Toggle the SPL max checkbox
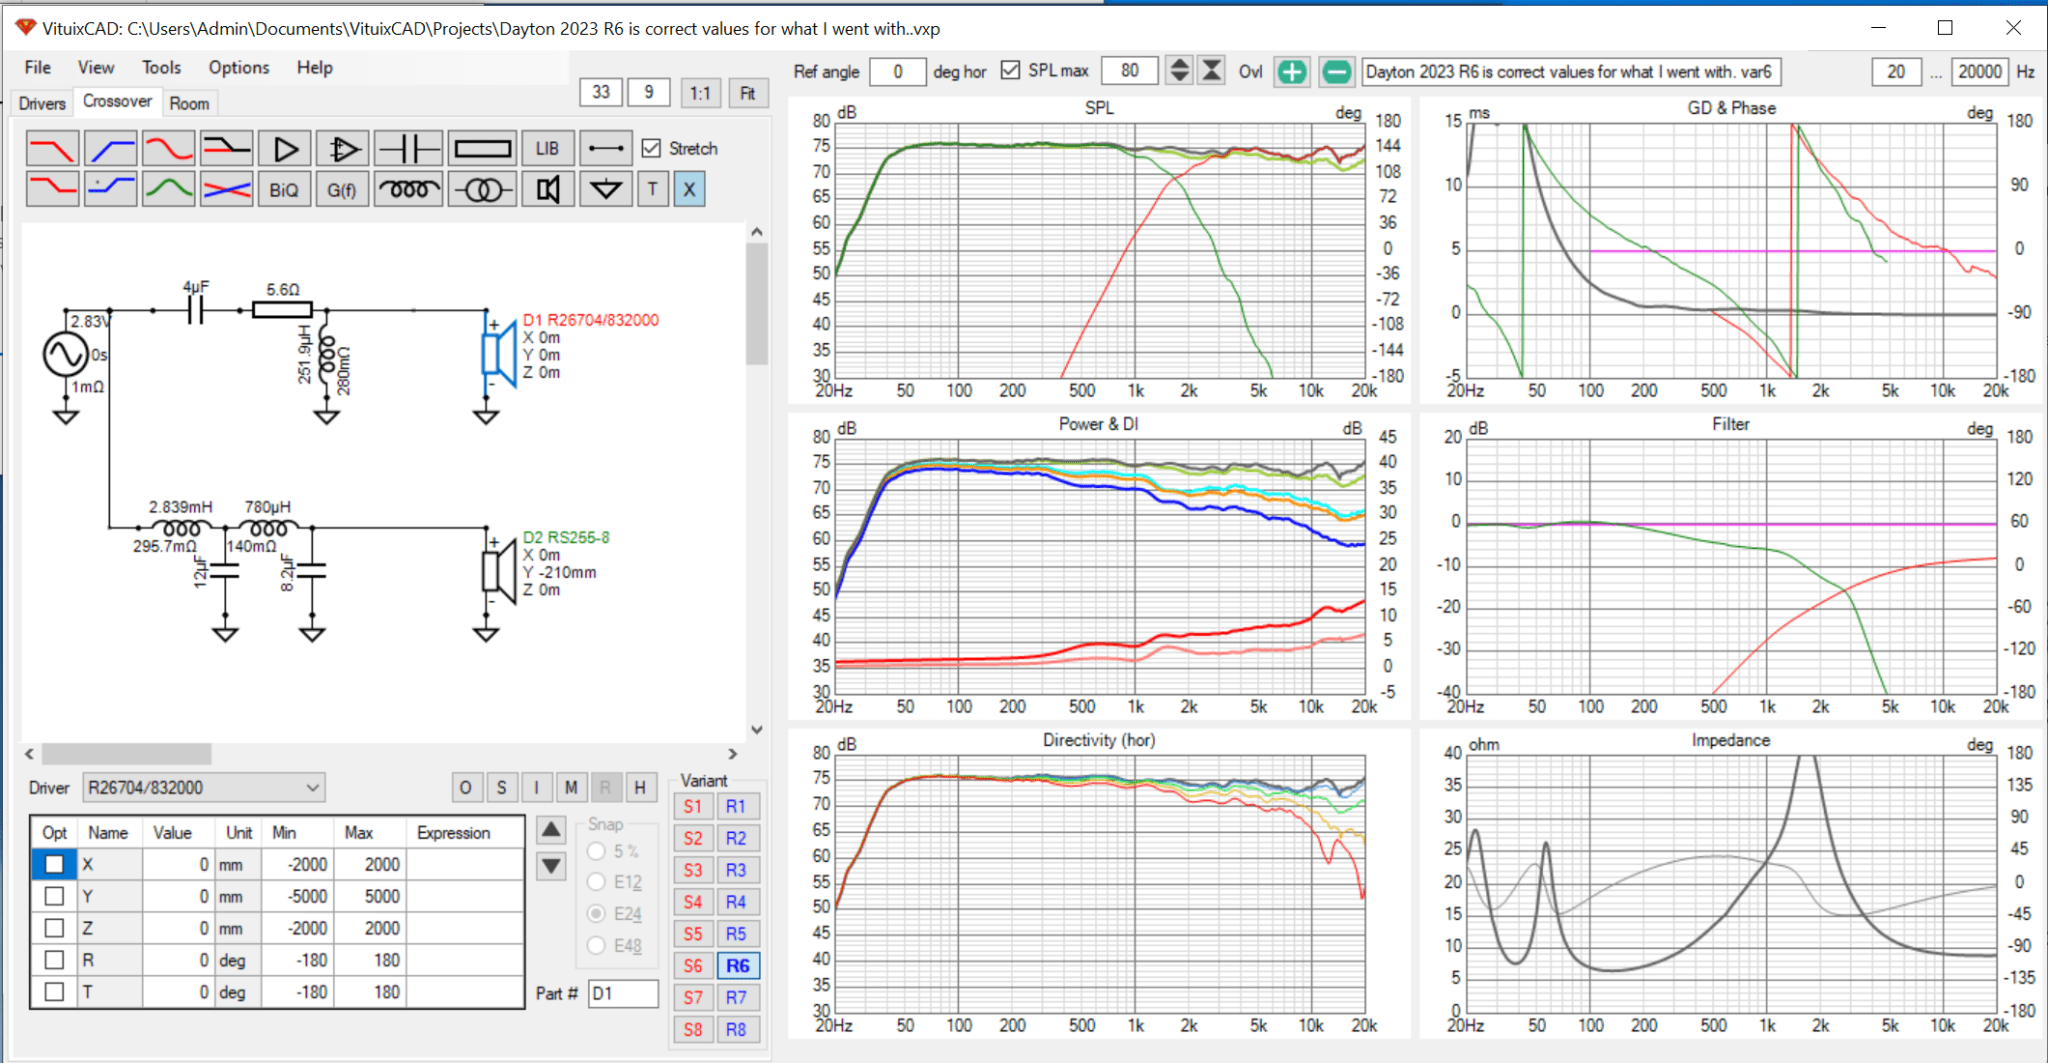The height and width of the screenshot is (1063, 2048). [1010, 70]
